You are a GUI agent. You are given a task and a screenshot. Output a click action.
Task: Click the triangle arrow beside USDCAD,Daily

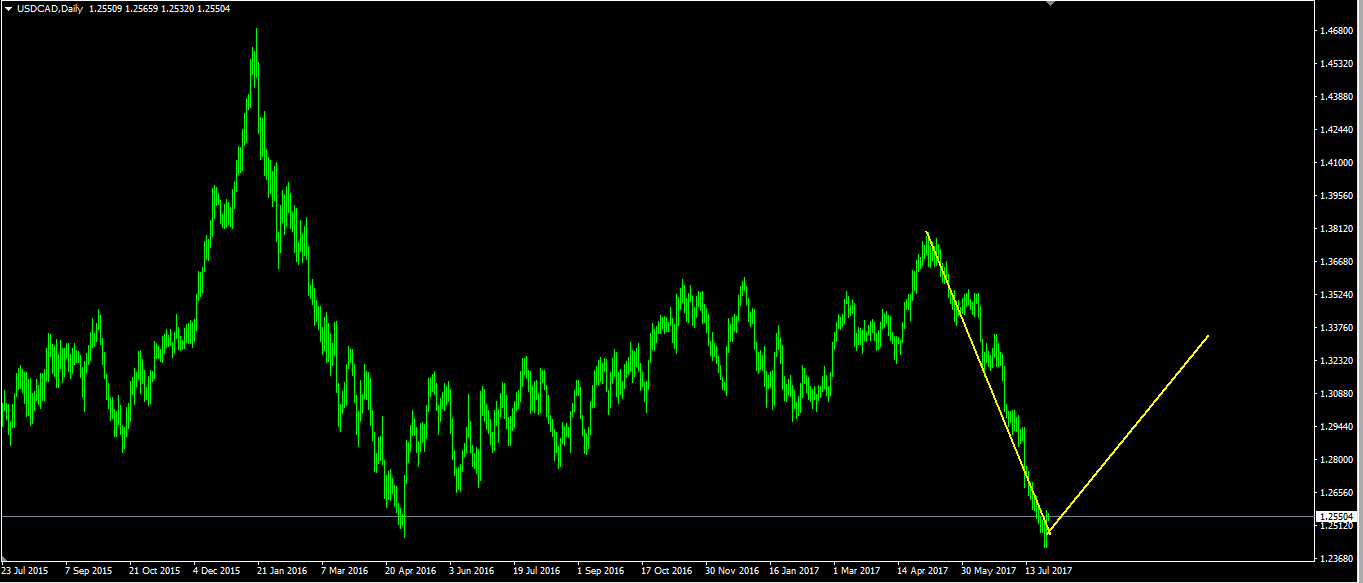(x=9, y=8)
